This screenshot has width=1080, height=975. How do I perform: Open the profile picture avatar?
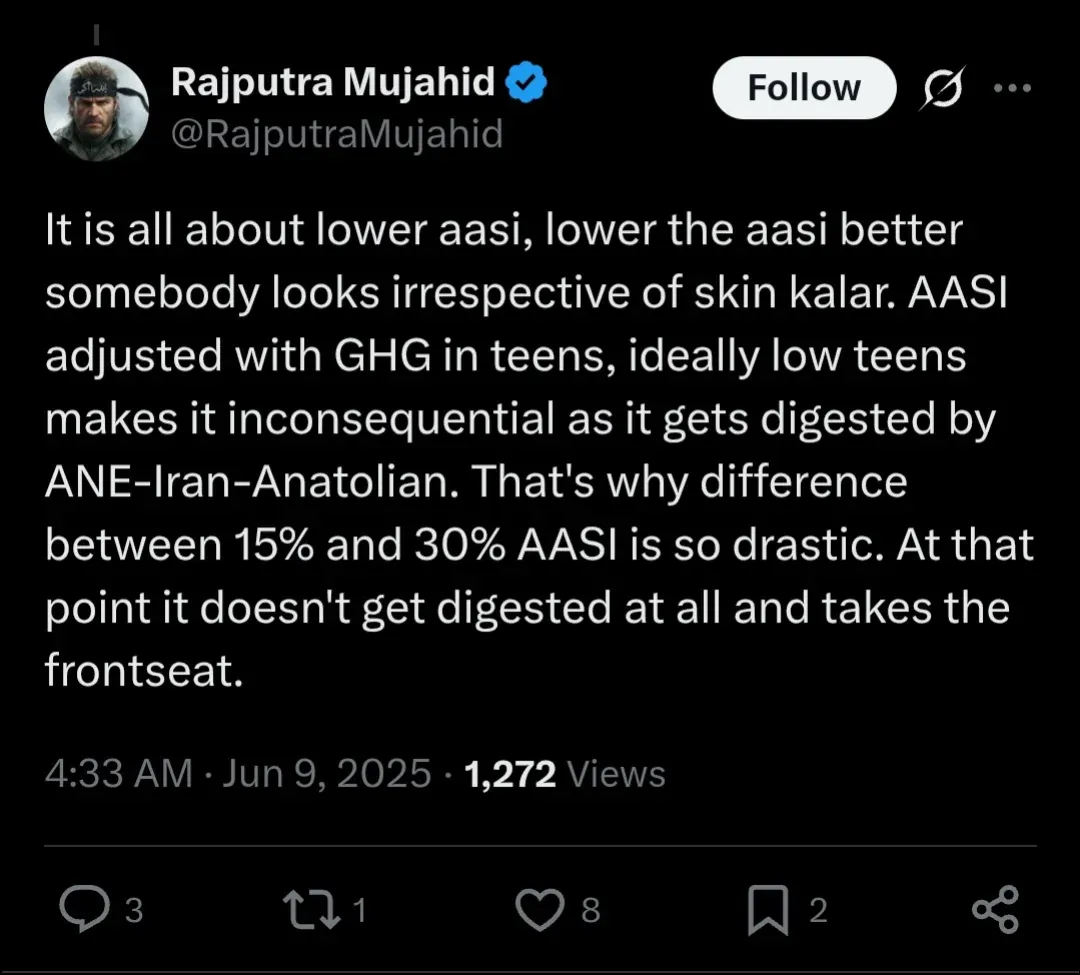coord(96,108)
